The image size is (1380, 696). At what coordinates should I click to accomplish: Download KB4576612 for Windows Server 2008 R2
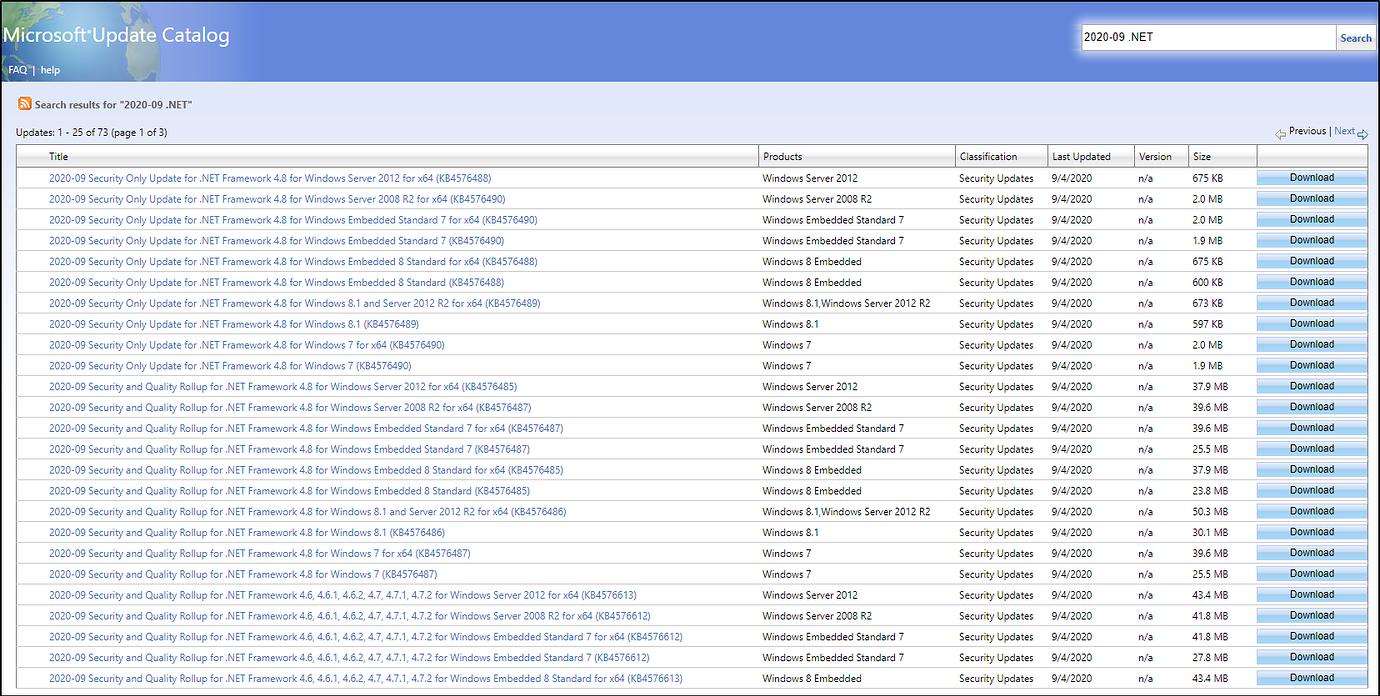point(1311,615)
